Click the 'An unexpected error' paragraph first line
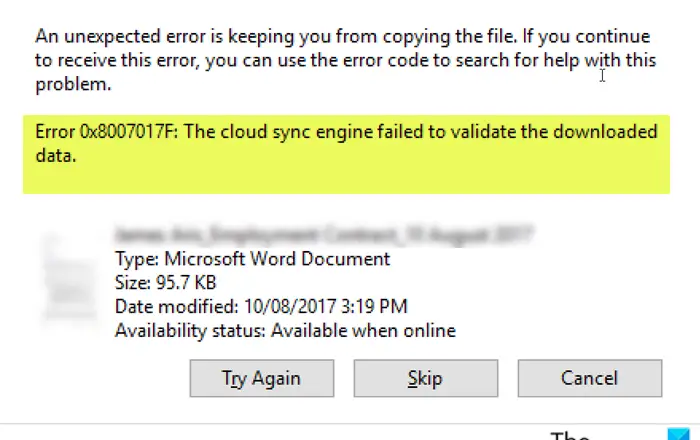 (342, 37)
